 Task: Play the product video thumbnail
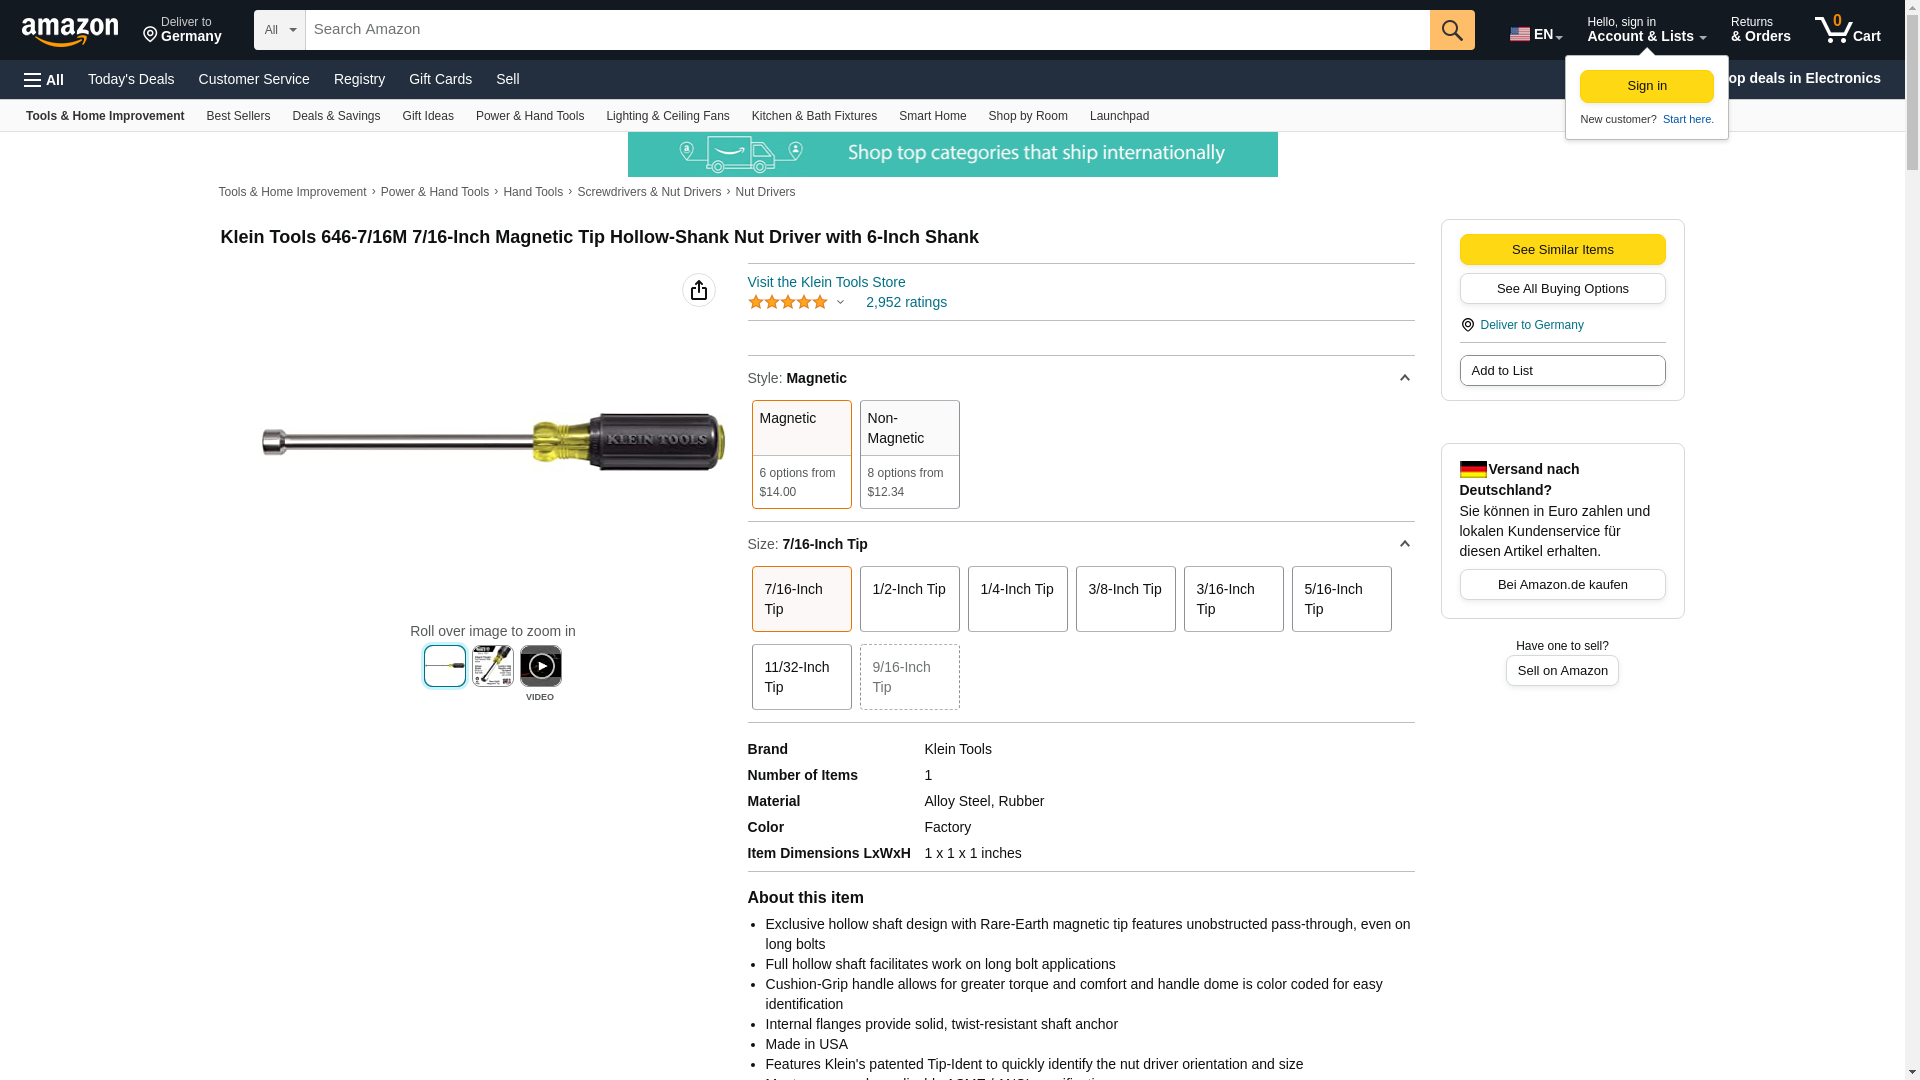tap(540, 666)
